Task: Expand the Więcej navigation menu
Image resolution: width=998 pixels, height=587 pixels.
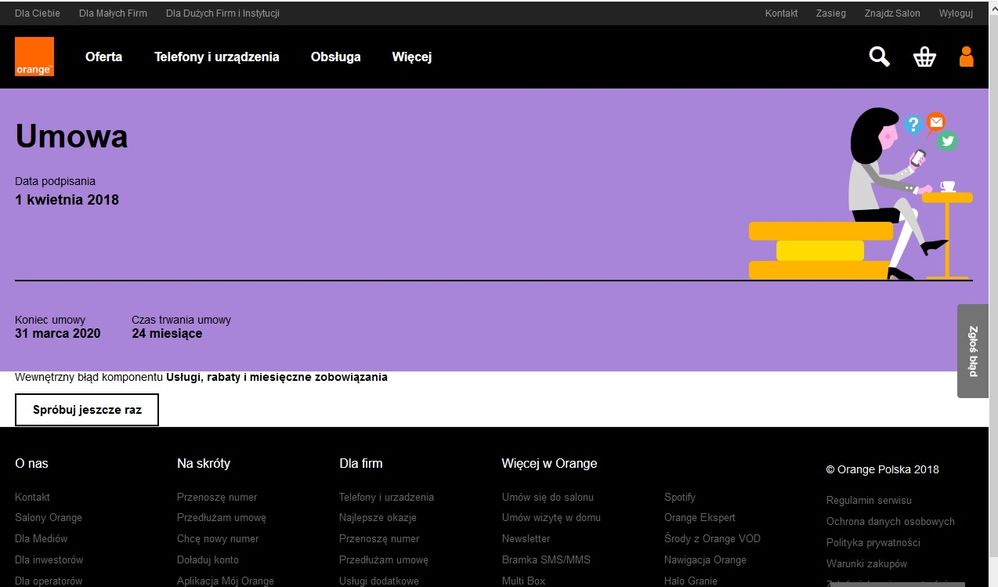Action: [411, 57]
